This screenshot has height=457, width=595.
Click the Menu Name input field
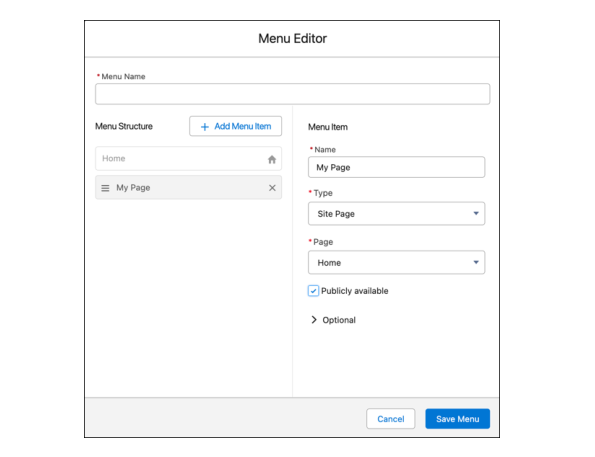292,94
